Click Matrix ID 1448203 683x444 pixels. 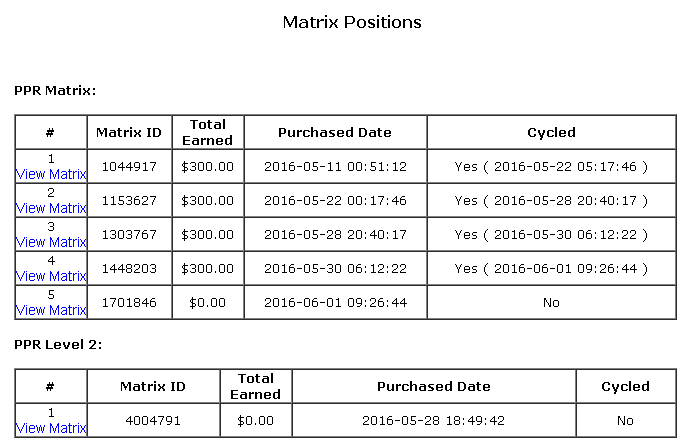(129, 269)
